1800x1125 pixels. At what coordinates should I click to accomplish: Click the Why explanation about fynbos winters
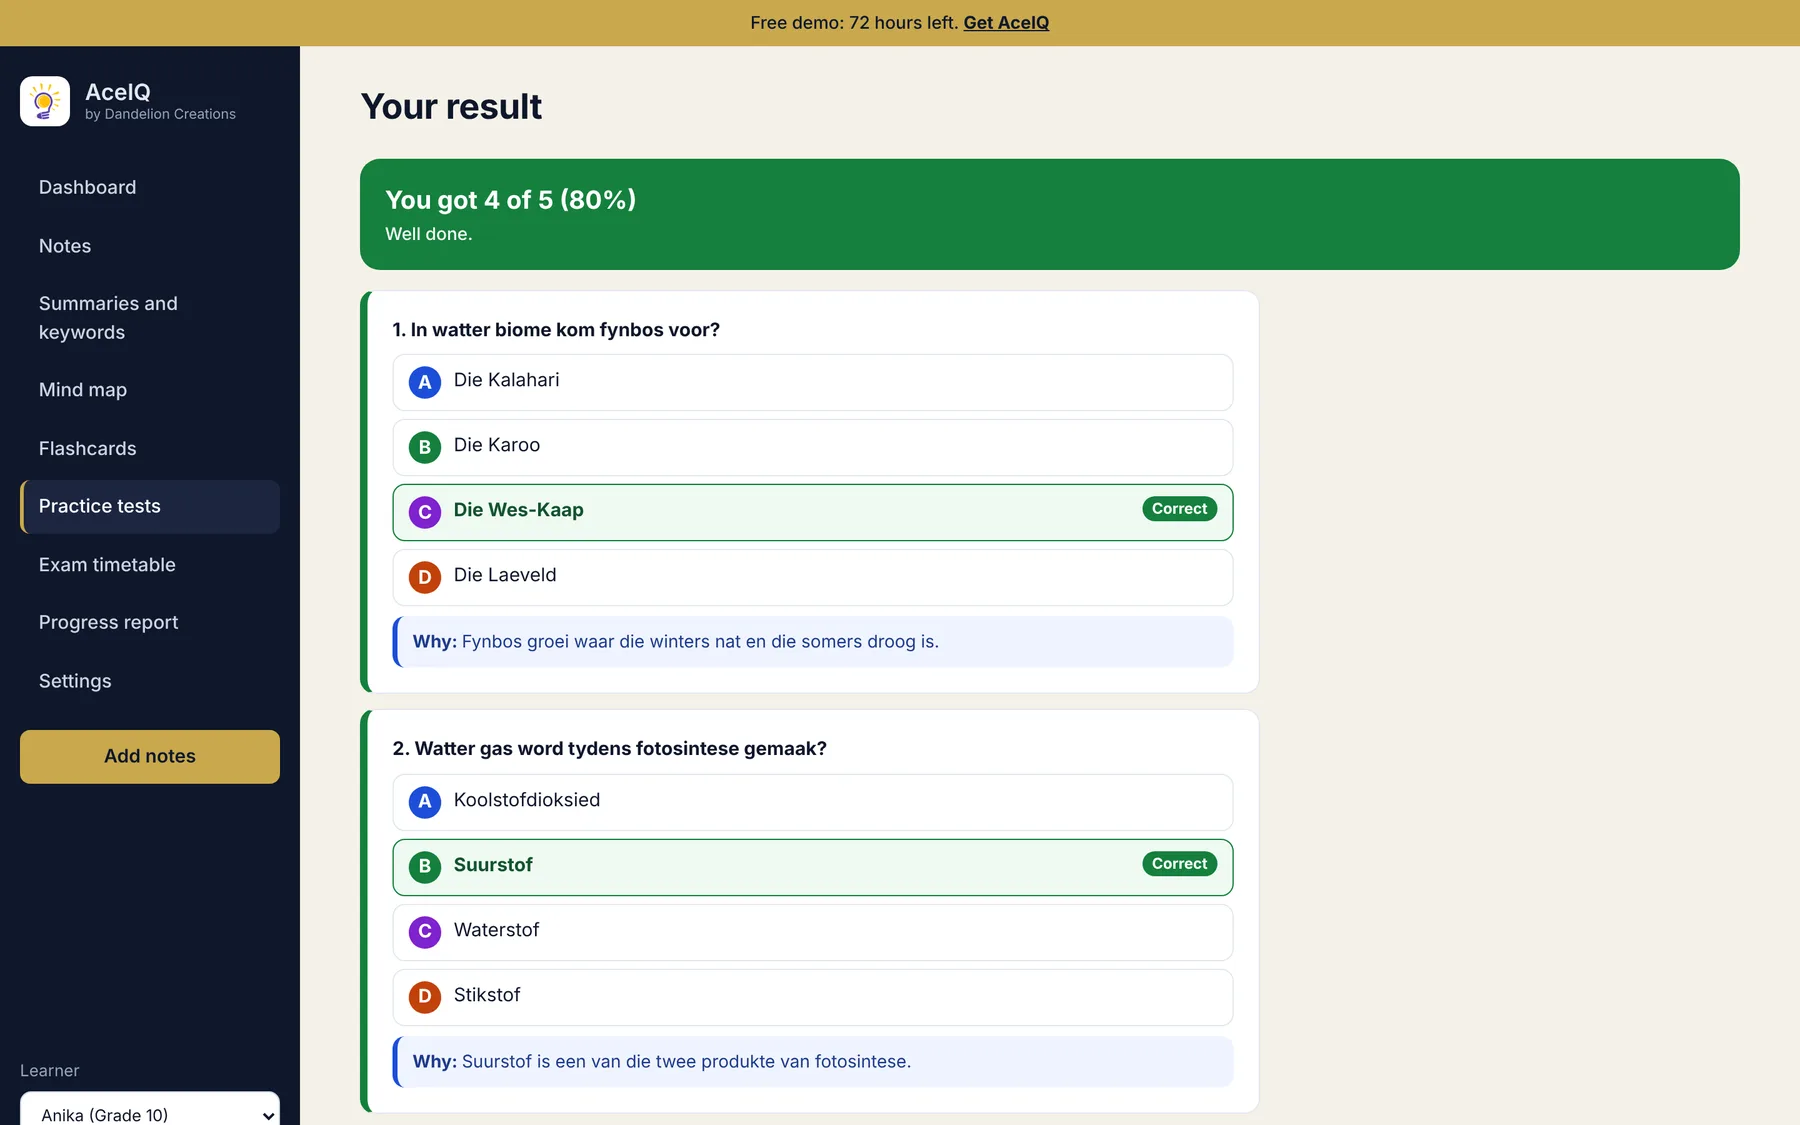[x=813, y=642]
